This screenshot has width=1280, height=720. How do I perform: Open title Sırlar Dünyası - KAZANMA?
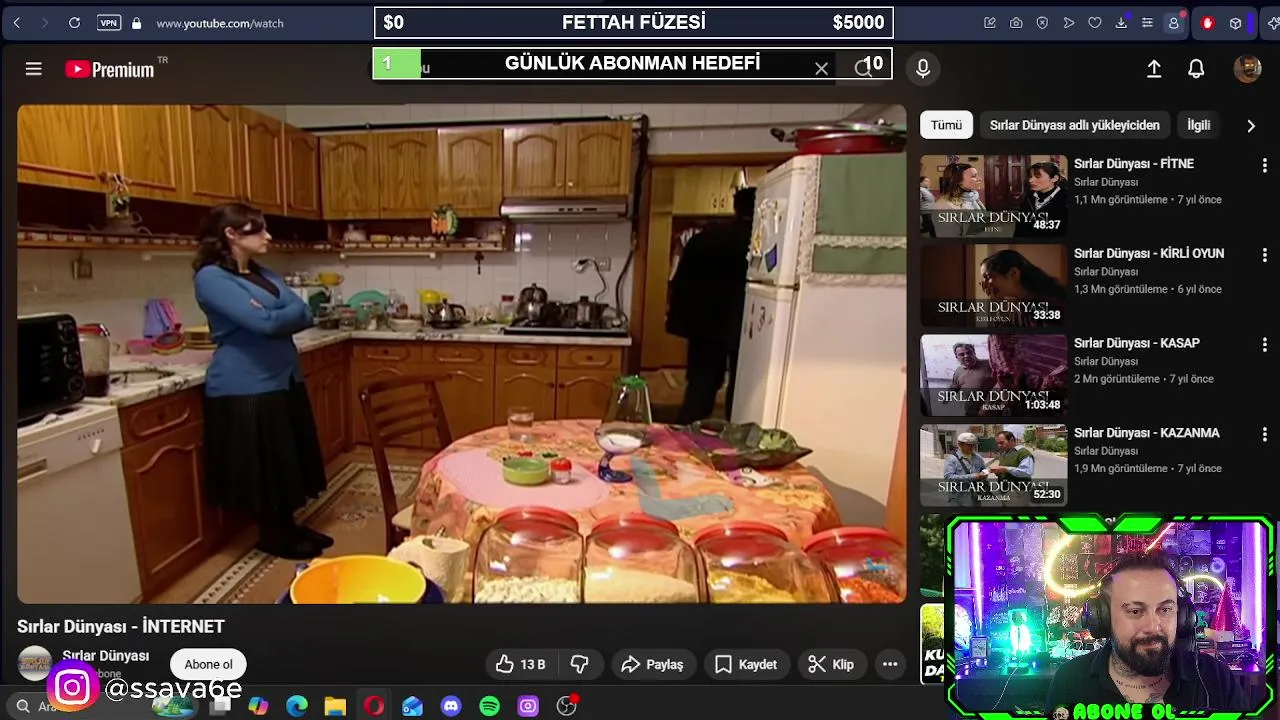click(1147, 433)
